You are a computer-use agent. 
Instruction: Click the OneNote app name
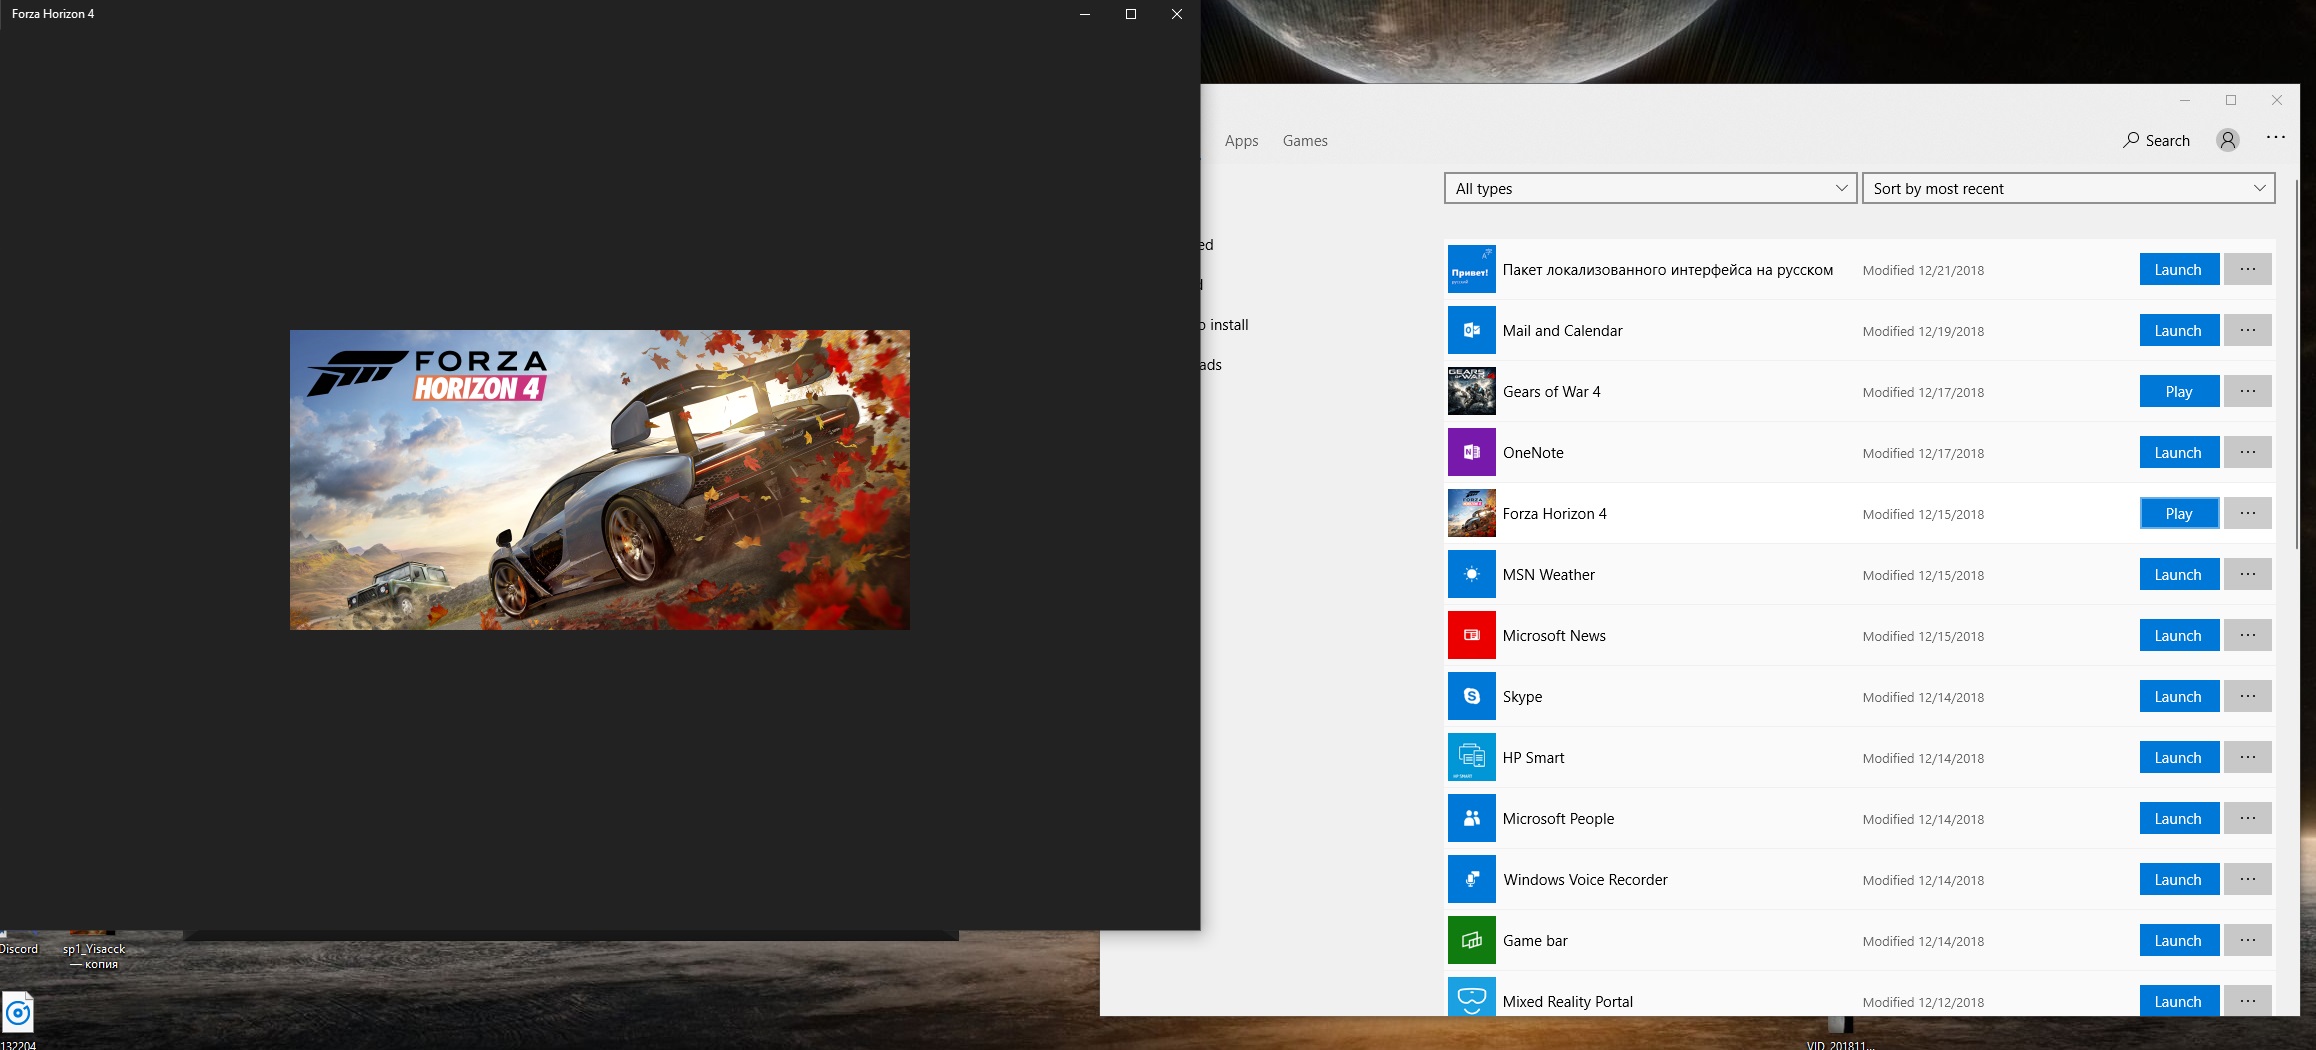tap(1533, 453)
